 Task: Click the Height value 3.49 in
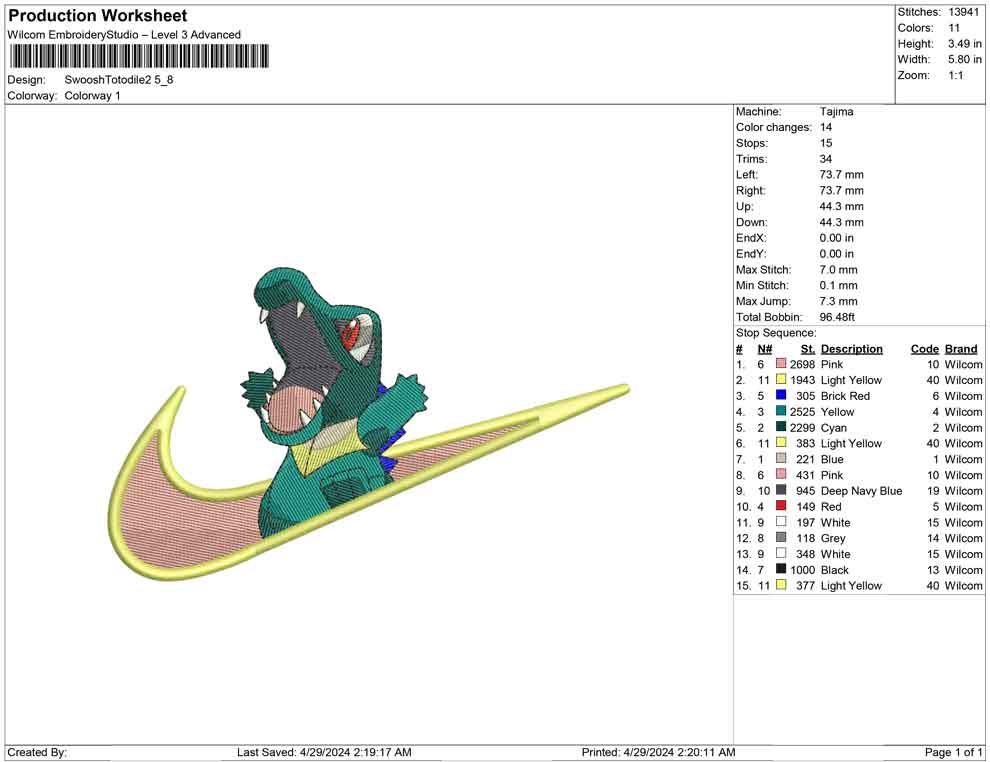pos(965,44)
